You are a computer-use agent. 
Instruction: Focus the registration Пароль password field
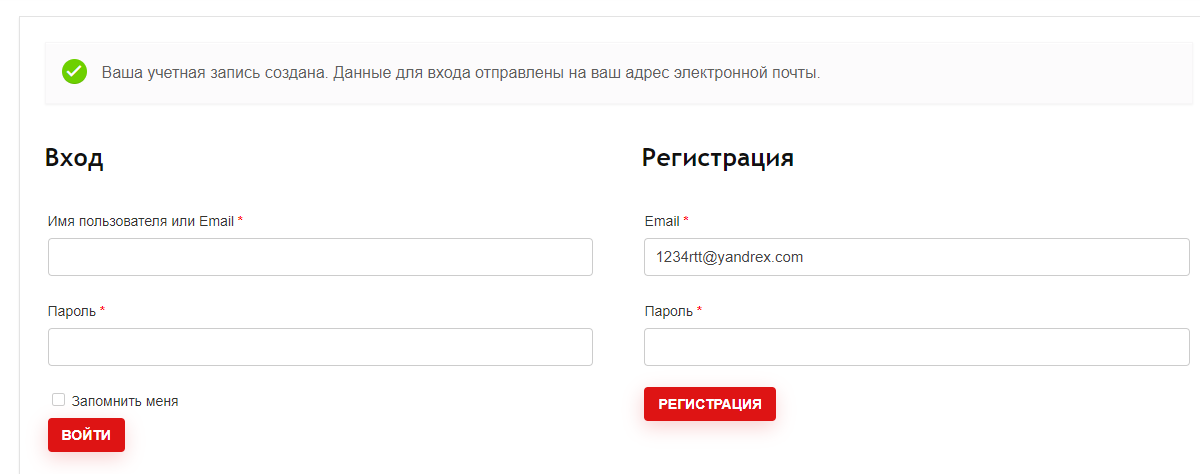[916, 347]
